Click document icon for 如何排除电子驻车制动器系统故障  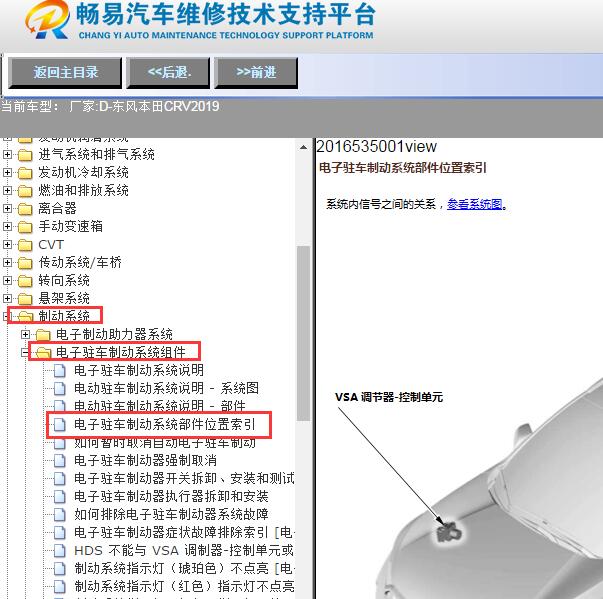click(60, 514)
